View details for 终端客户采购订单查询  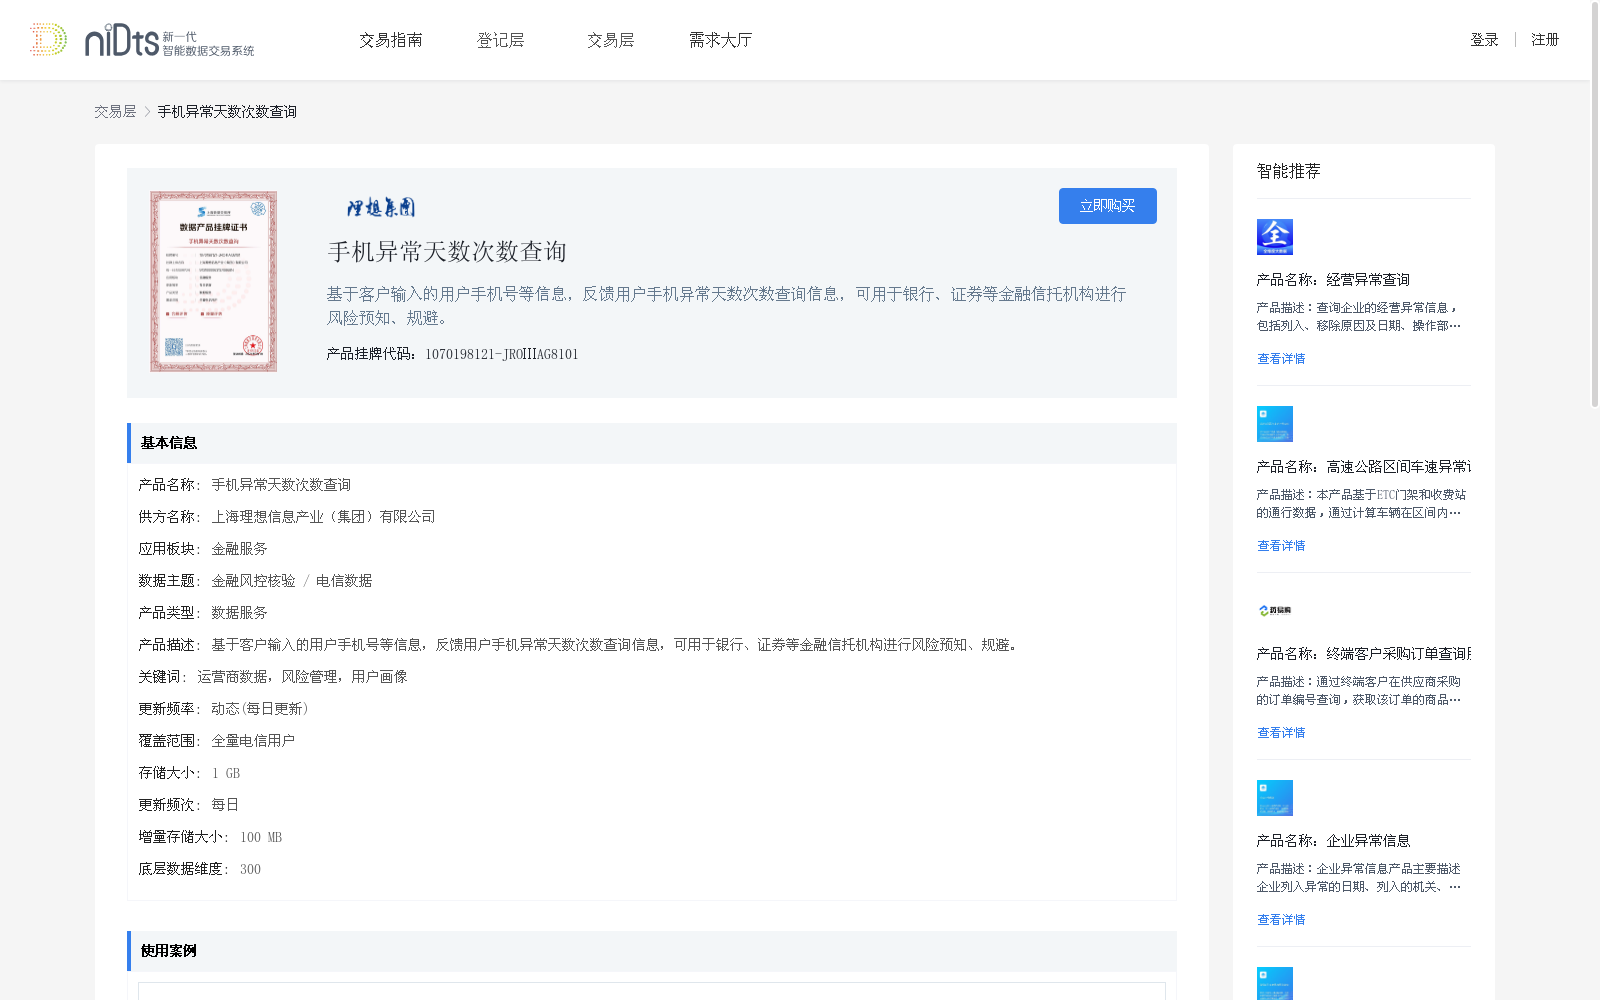[1281, 733]
